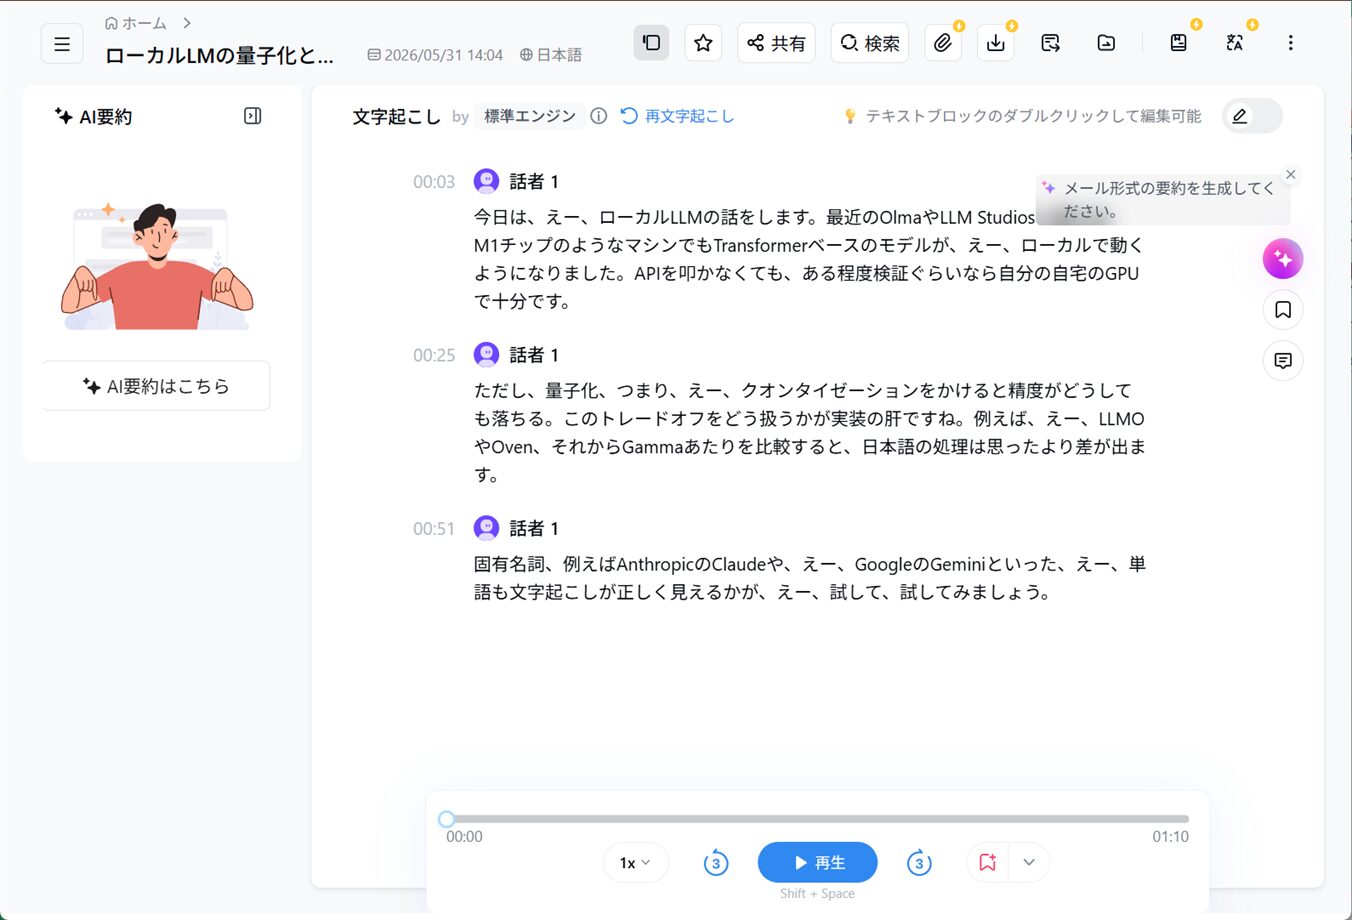Screen dimensions: 1352x920
Task: Jump to timestamp 00:25
Action: pyautogui.click(x=434, y=355)
